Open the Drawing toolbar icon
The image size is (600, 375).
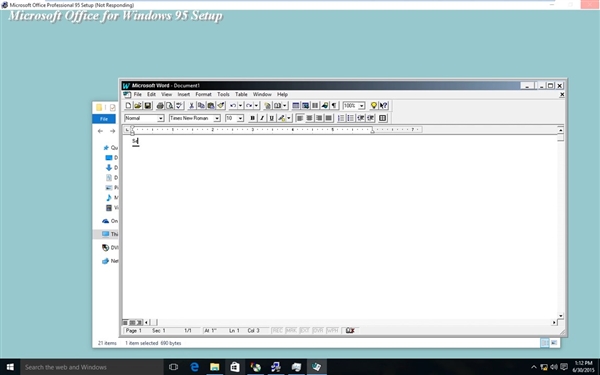click(x=324, y=106)
